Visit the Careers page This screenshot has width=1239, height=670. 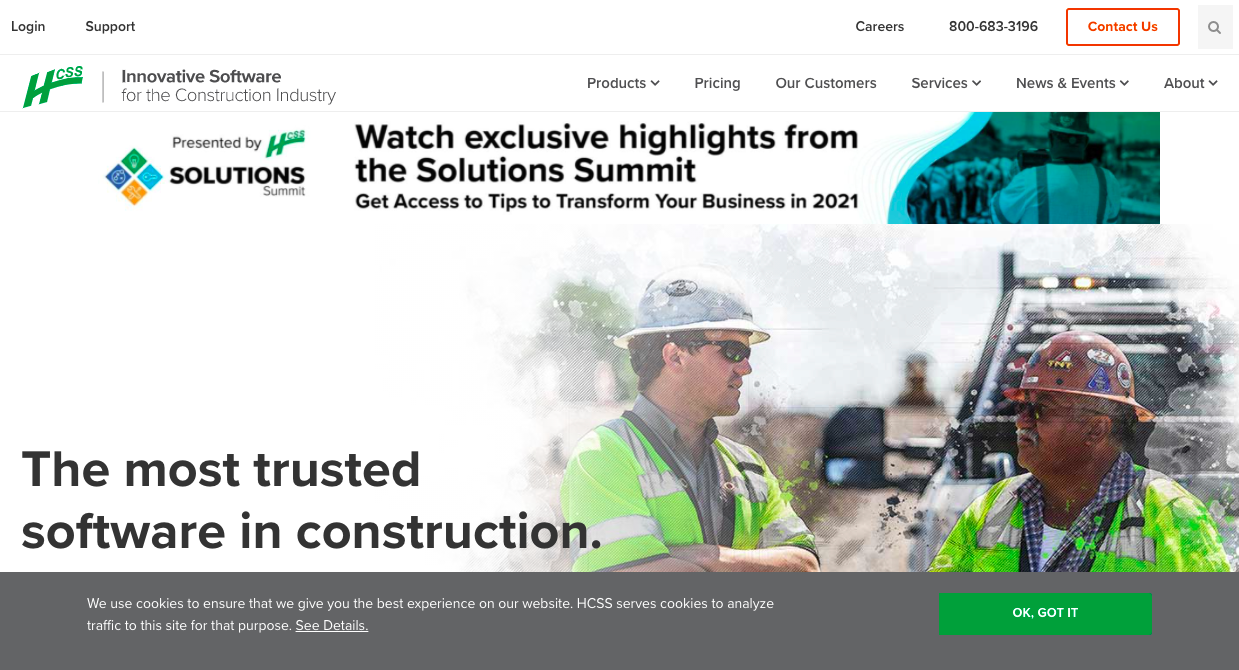(880, 27)
